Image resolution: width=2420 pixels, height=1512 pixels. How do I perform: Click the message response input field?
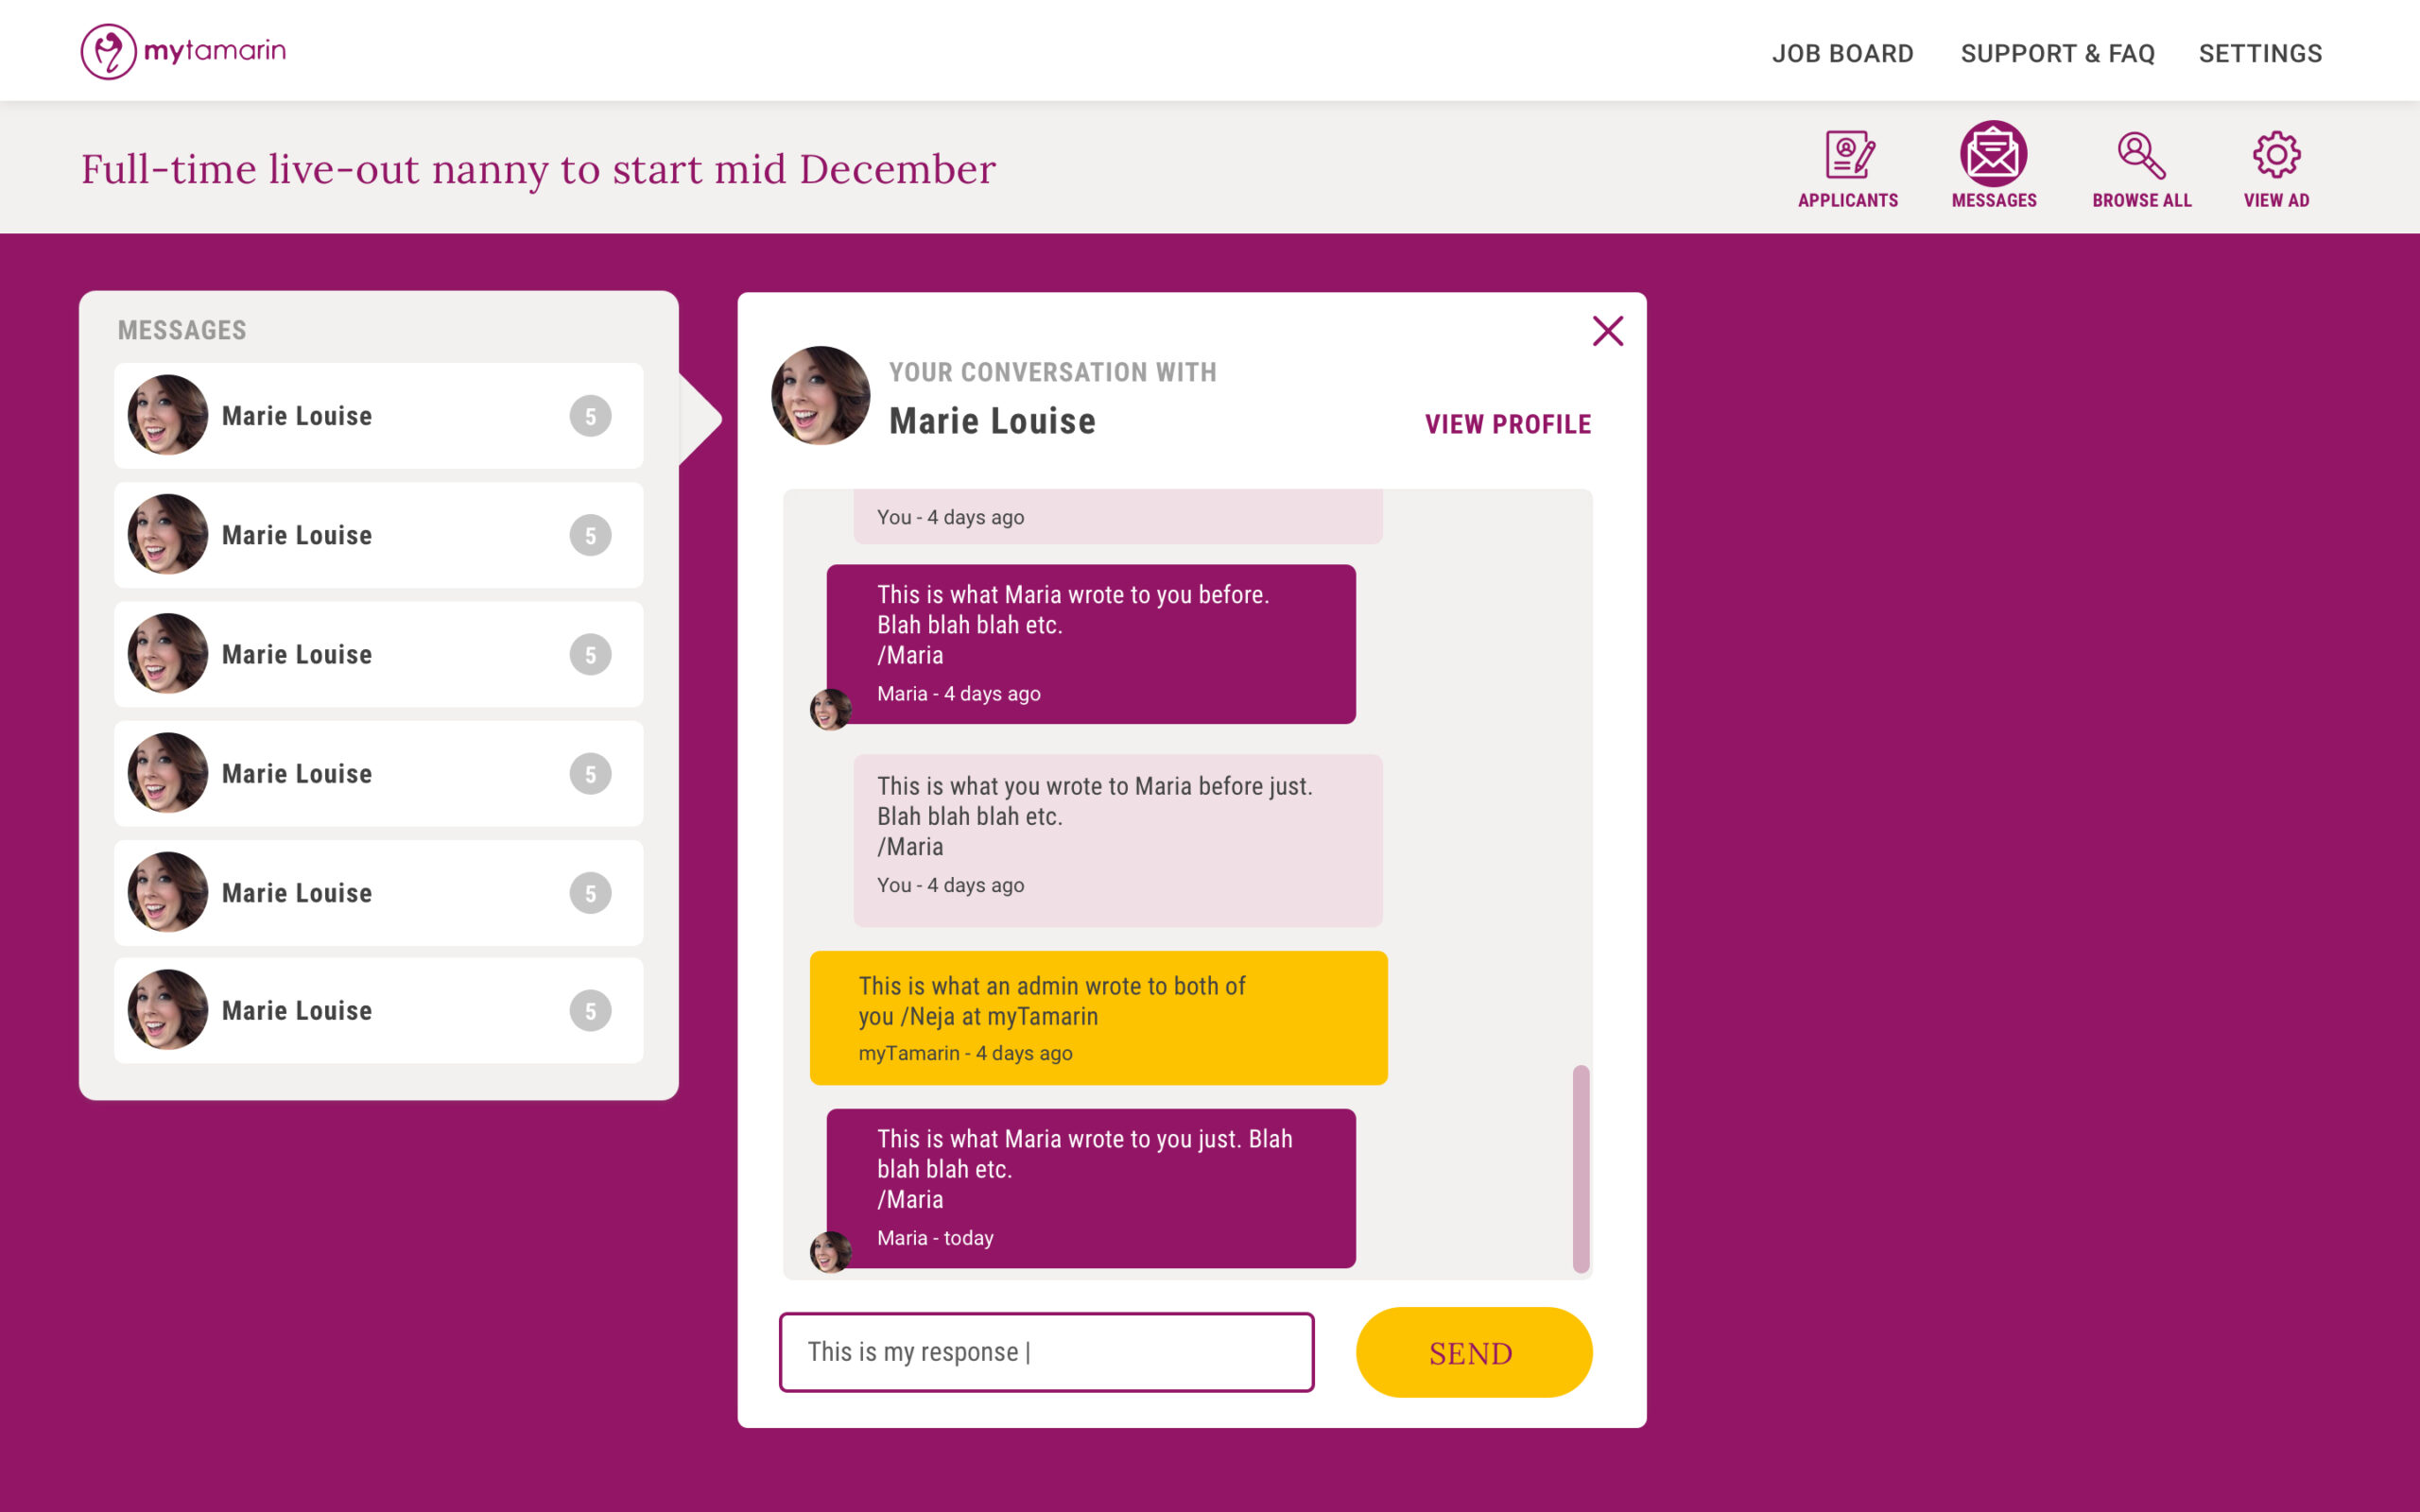coord(1046,1352)
